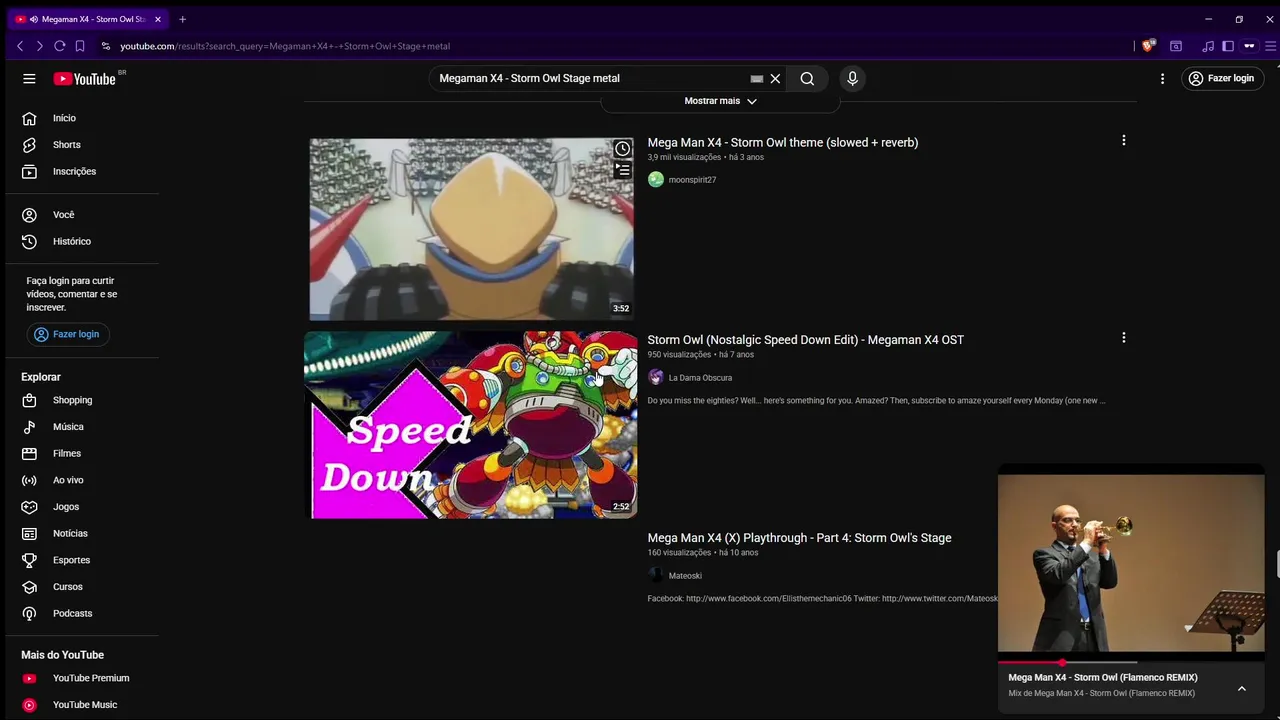Open moonspirit27 channel avatar

pos(656,179)
